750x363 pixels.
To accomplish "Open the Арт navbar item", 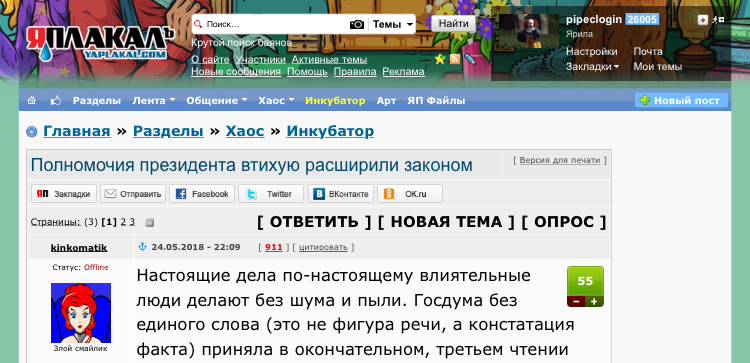I will (x=386, y=100).
